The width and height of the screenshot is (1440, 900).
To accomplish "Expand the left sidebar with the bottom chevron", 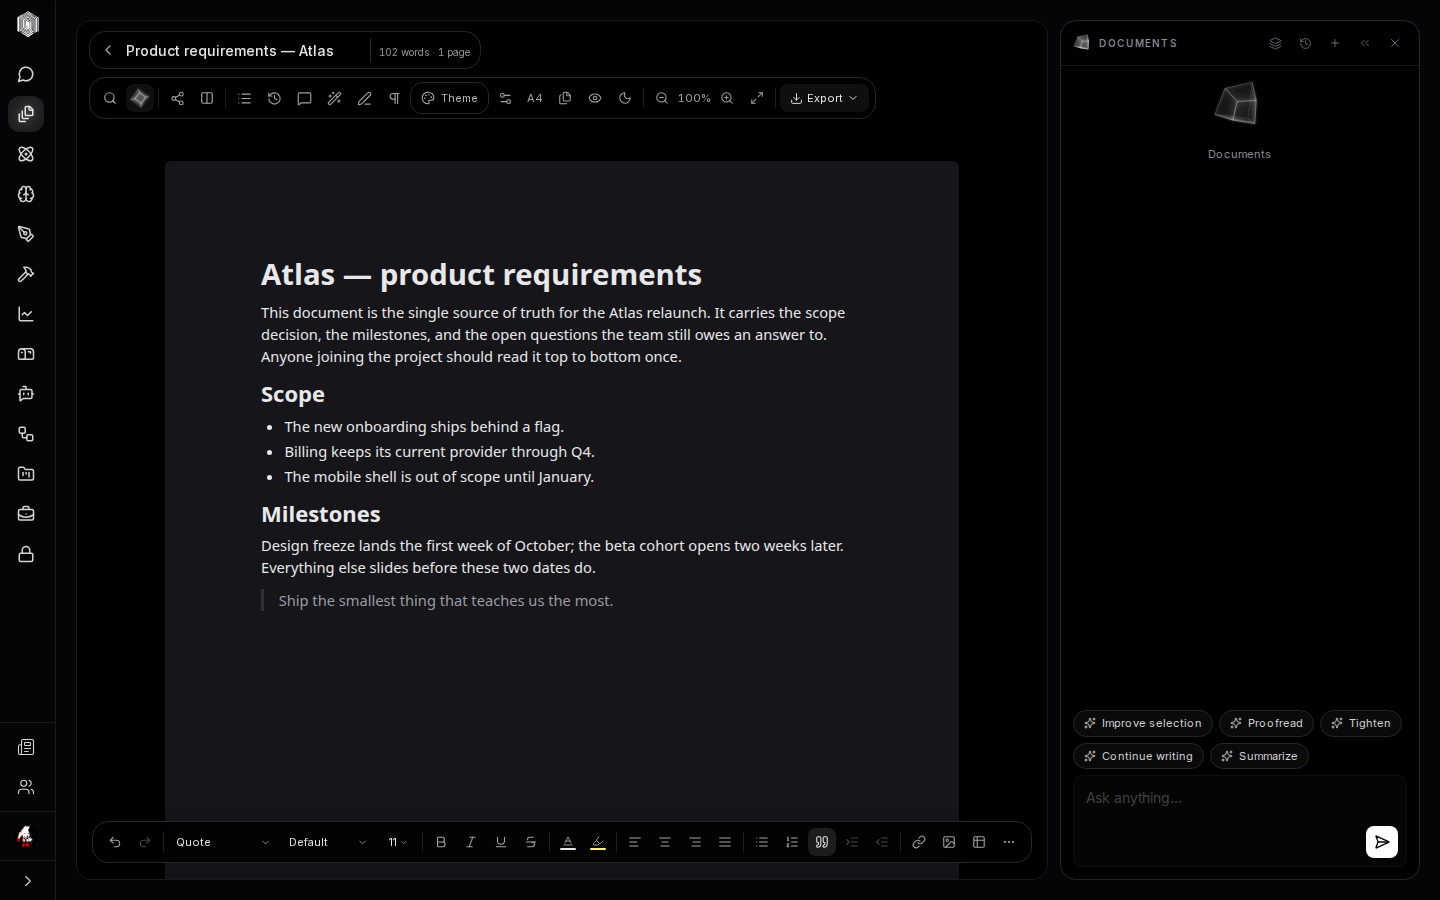I will click(x=27, y=881).
